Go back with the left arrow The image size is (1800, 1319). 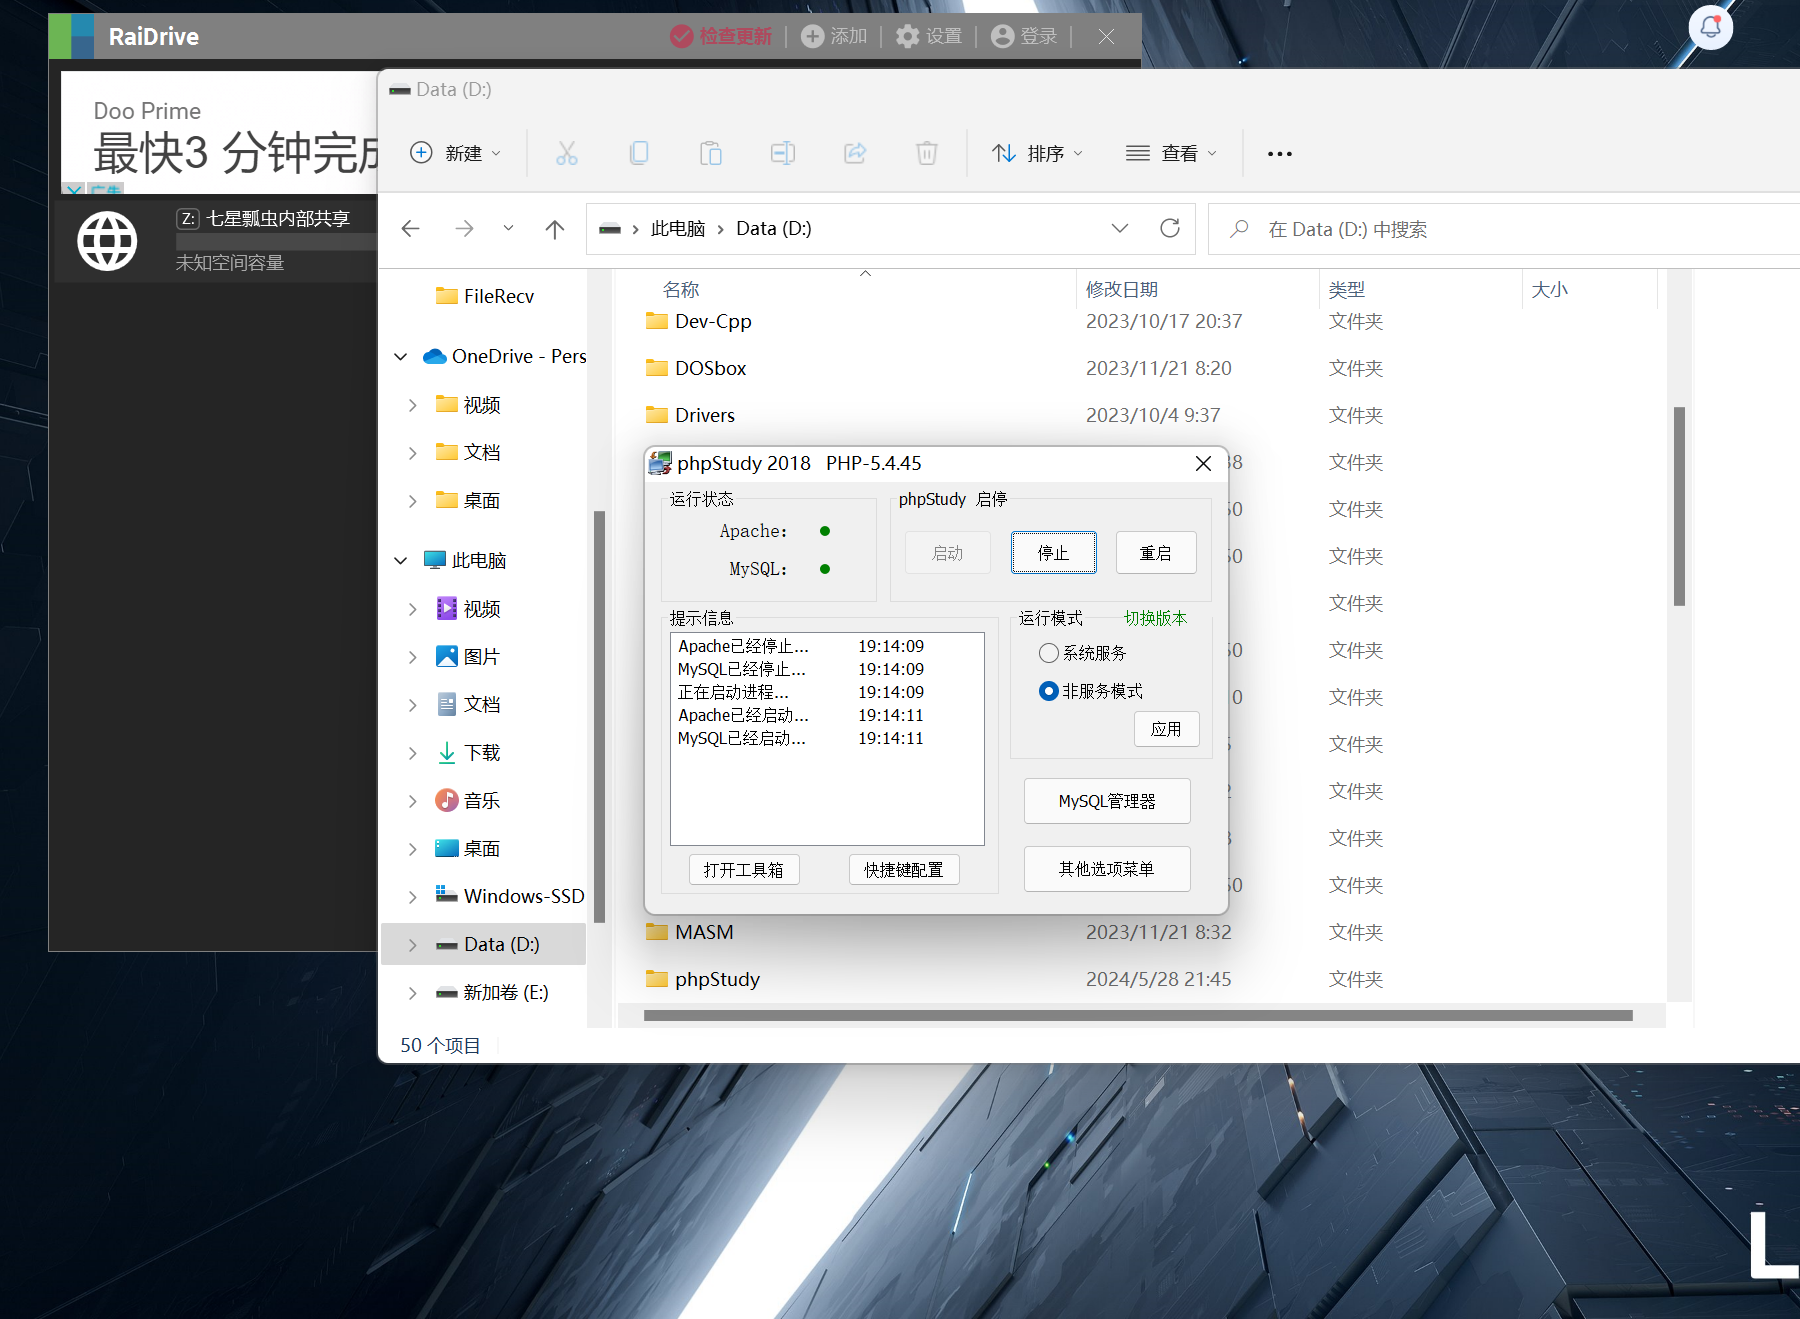[x=410, y=229]
